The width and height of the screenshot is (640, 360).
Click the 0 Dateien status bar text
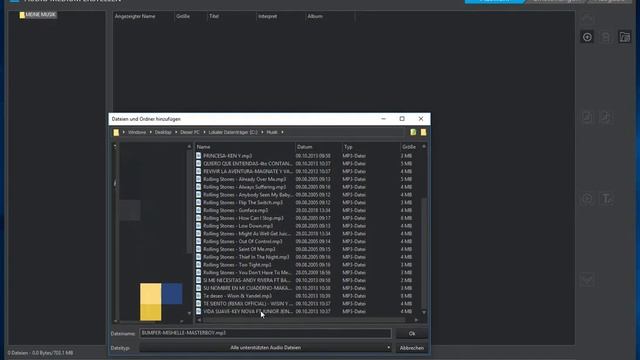click(x=40, y=353)
